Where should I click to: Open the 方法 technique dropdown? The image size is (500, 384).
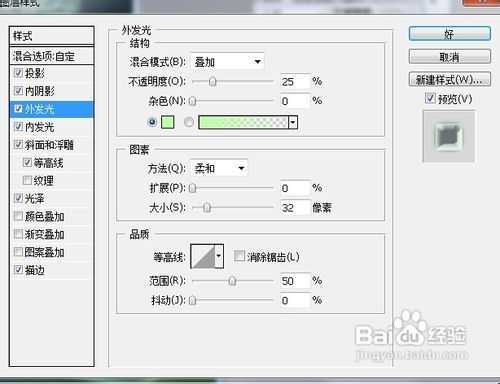pos(219,168)
